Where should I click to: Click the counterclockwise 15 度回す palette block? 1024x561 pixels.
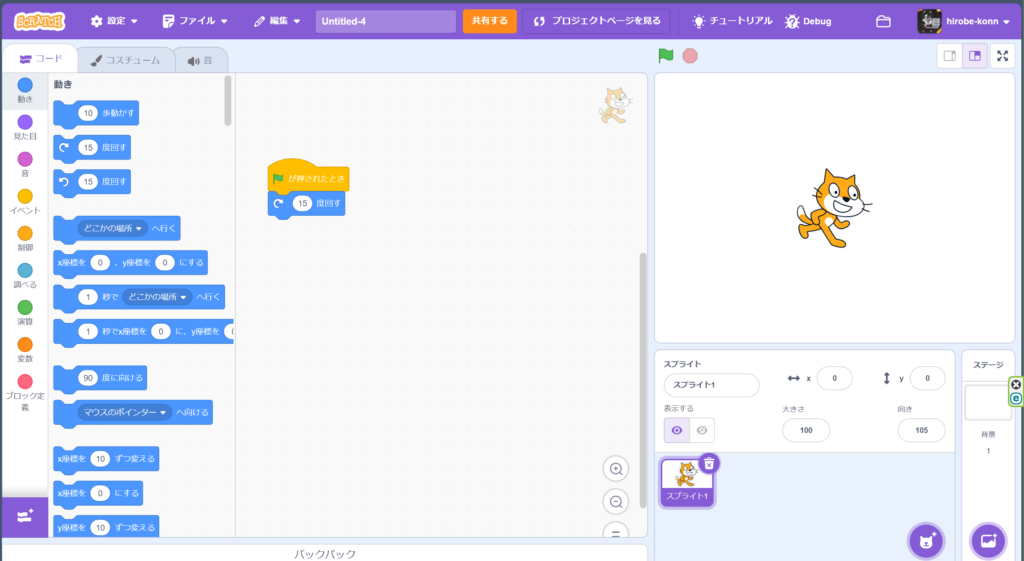tap(92, 182)
